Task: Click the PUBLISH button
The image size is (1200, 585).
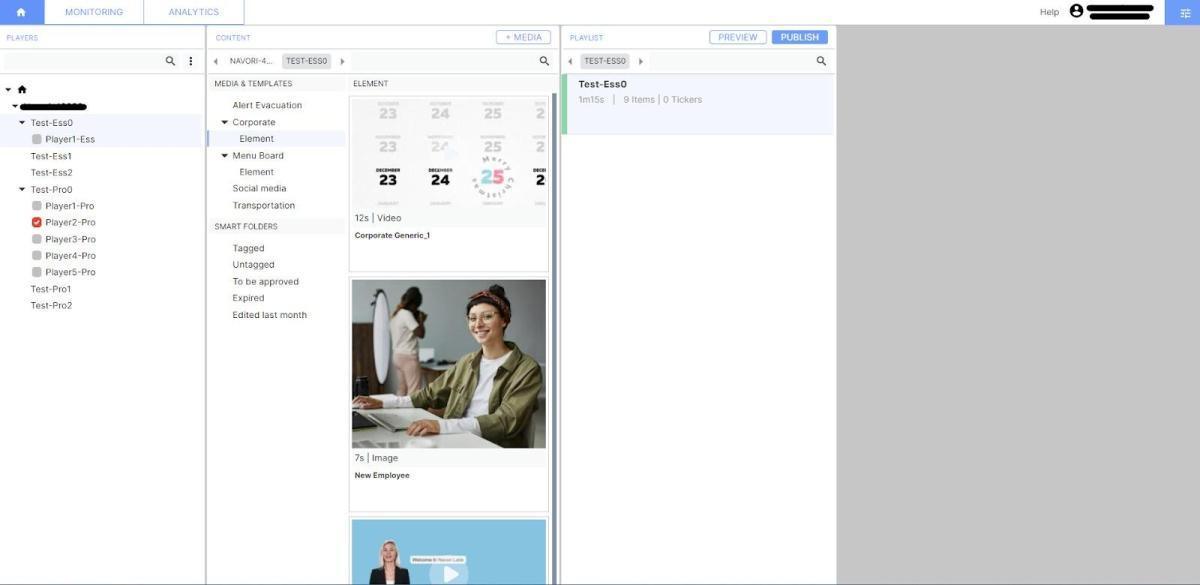Action: [800, 37]
